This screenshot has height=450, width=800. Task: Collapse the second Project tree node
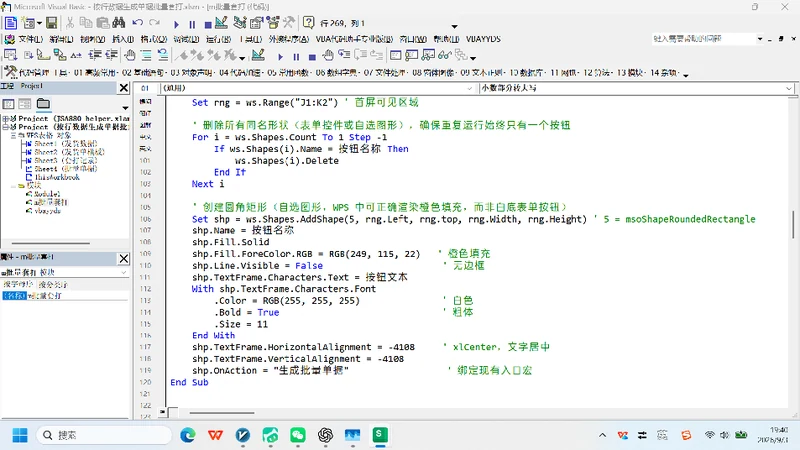click(x=5, y=127)
